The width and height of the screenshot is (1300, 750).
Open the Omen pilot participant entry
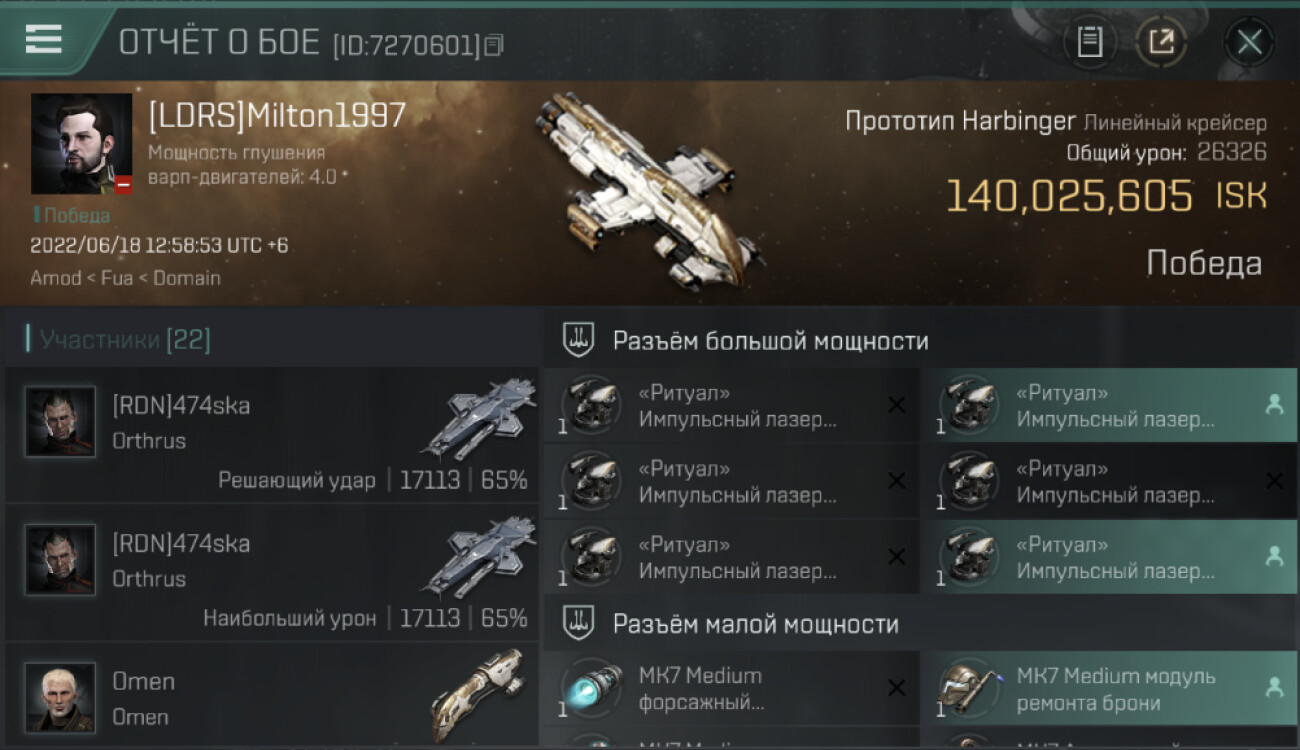tap(272, 695)
